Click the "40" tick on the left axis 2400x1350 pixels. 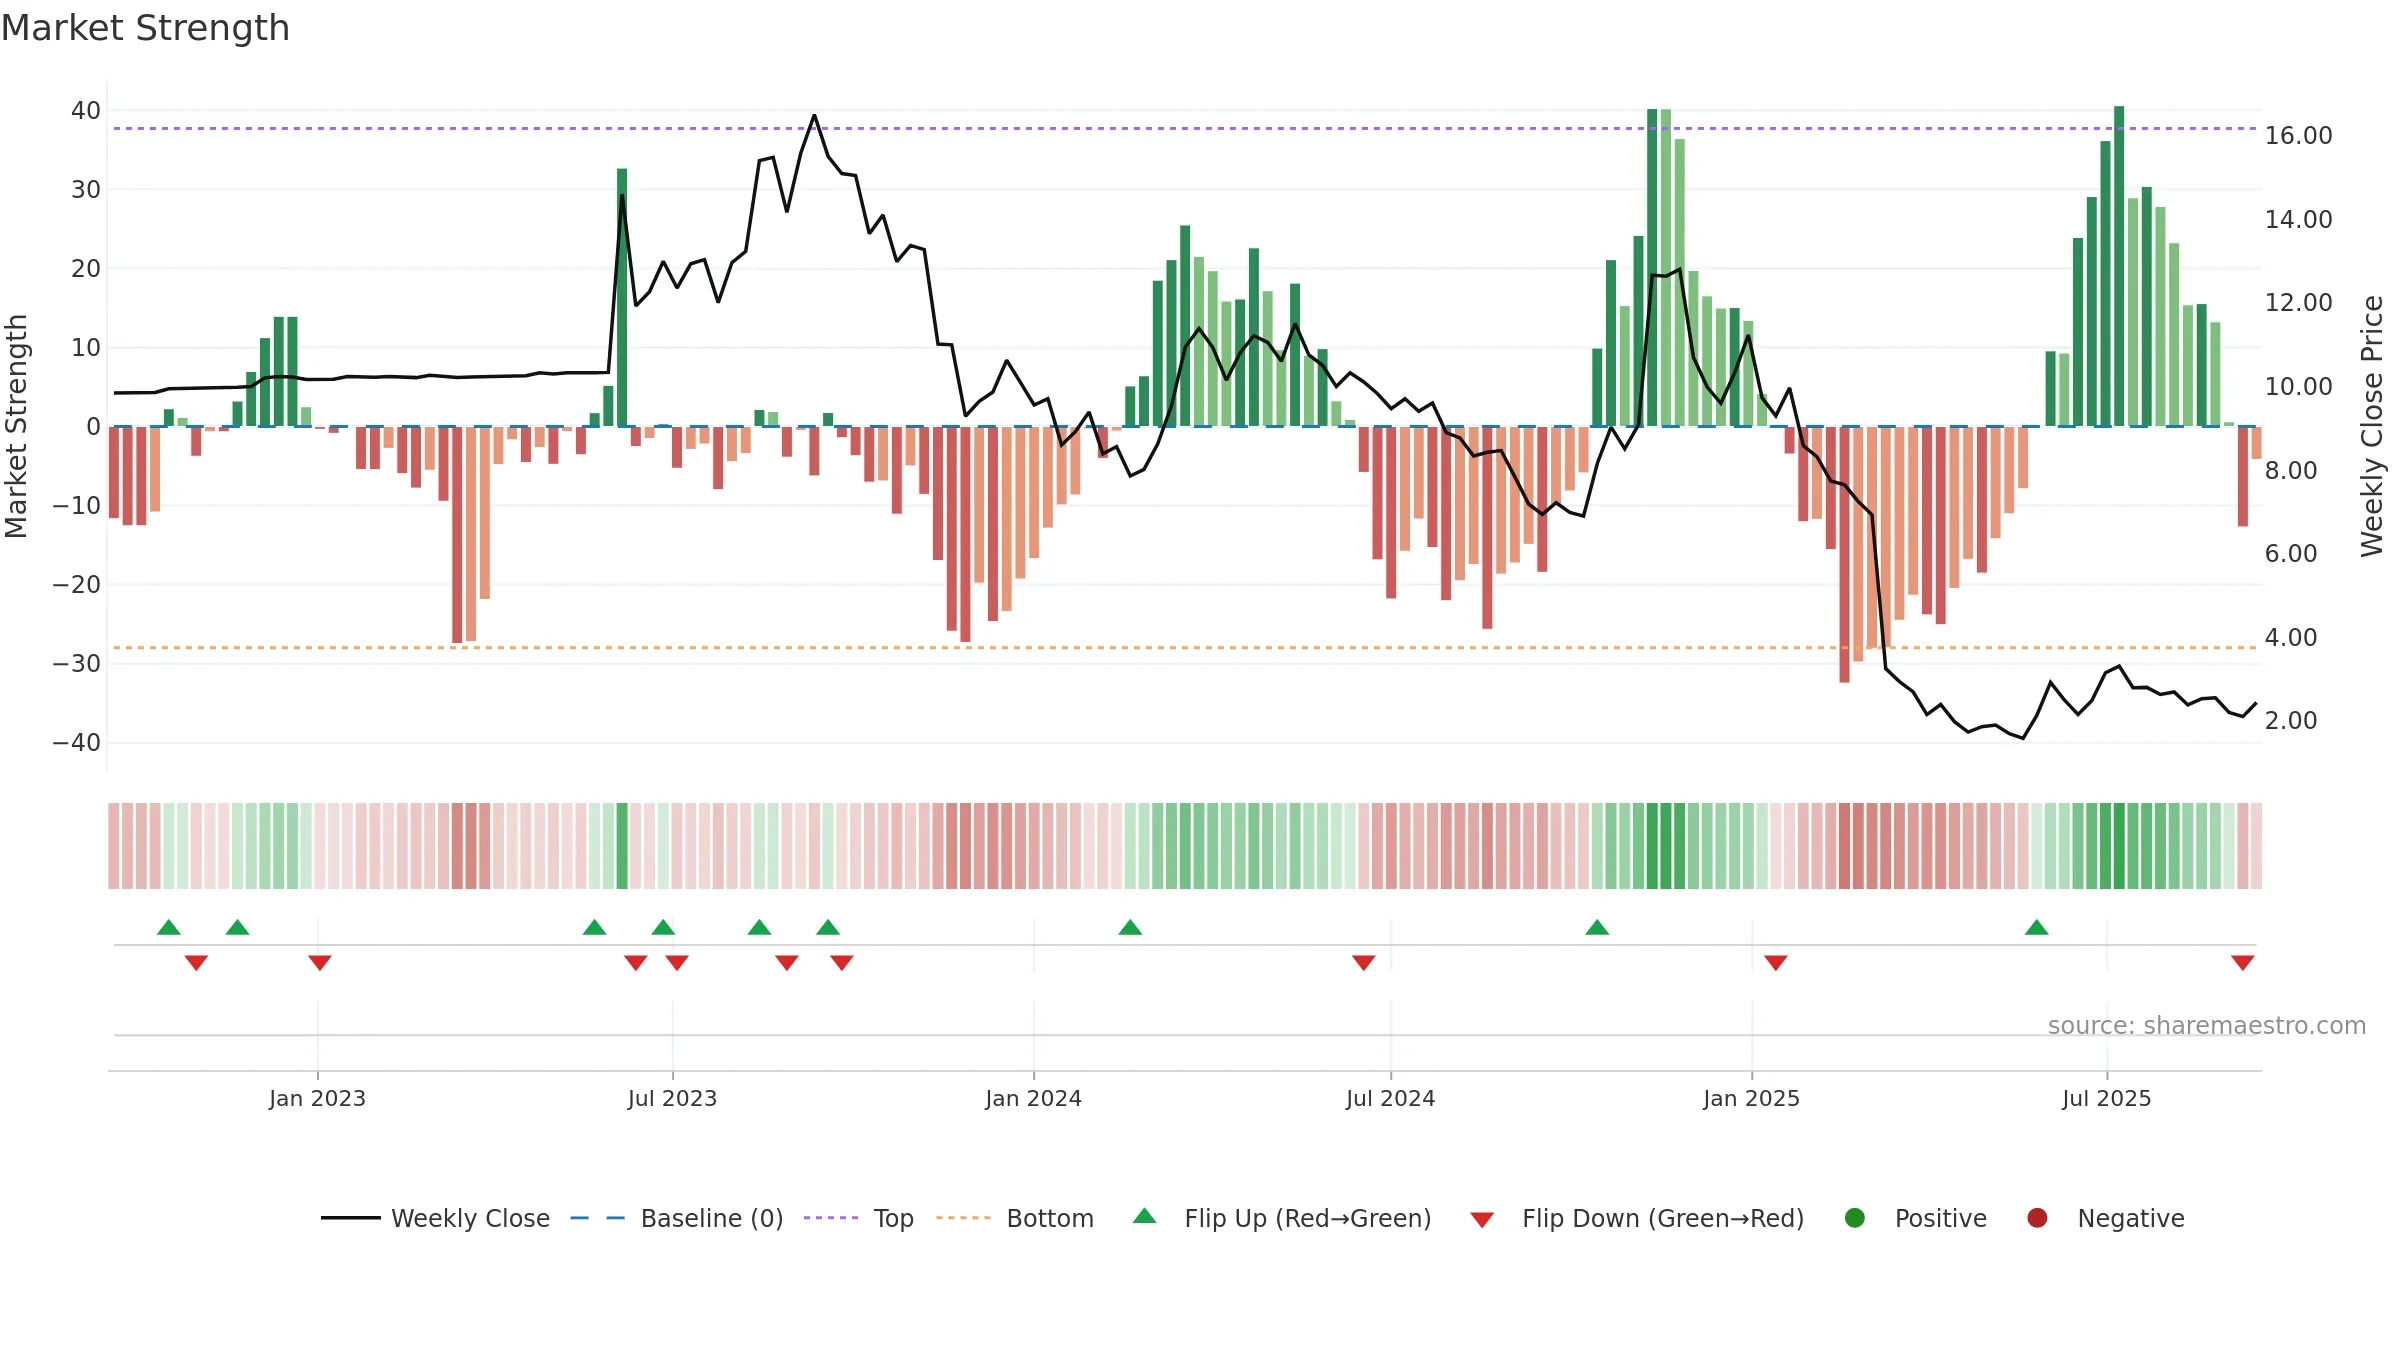coord(86,110)
